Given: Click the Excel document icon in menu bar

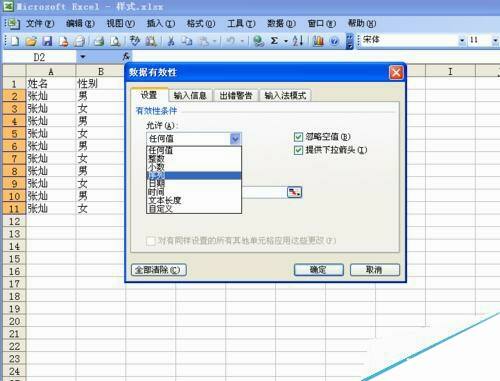Looking at the screenshot, I should [14, 24].
